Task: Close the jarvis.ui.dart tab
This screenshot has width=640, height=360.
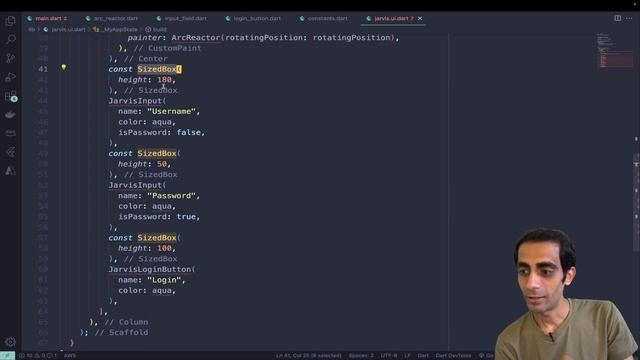Action: [420, 18]
